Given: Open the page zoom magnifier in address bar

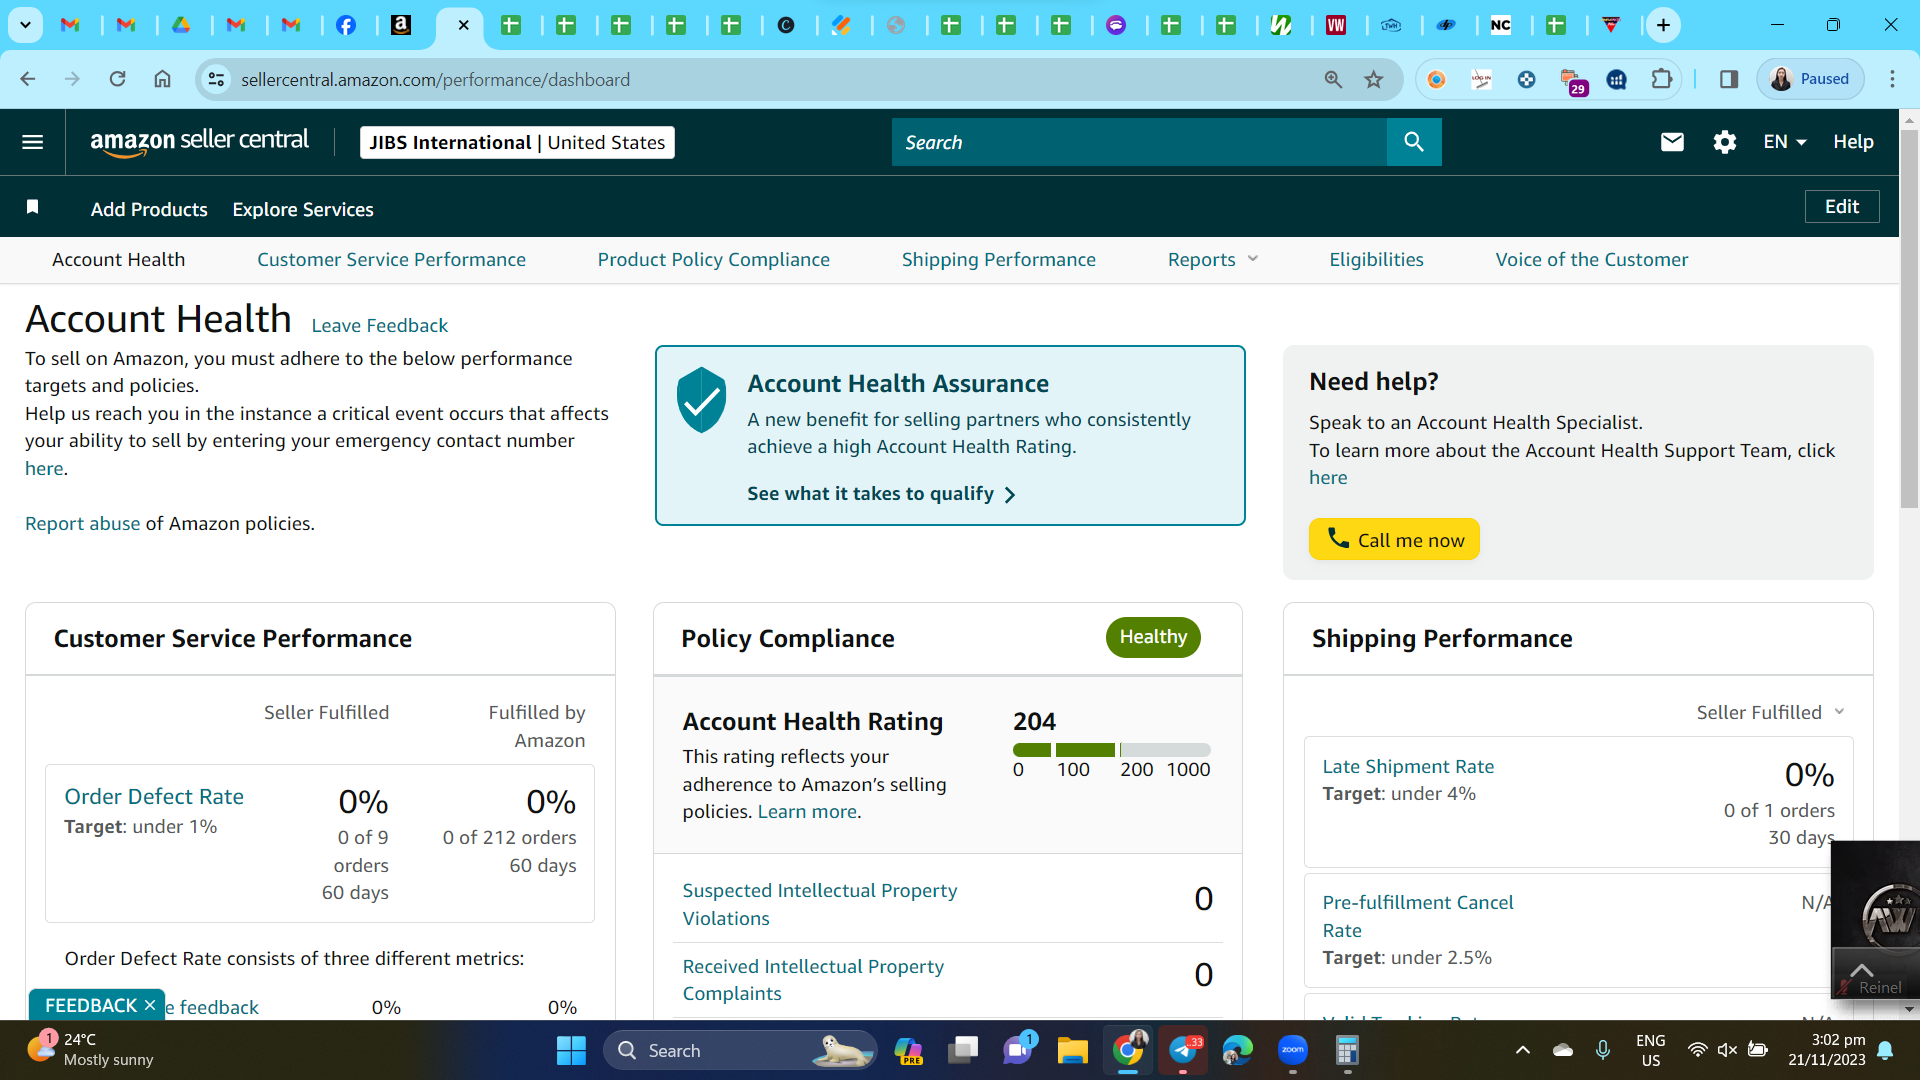Looking at the screenshot, I should coord(1333,79).
